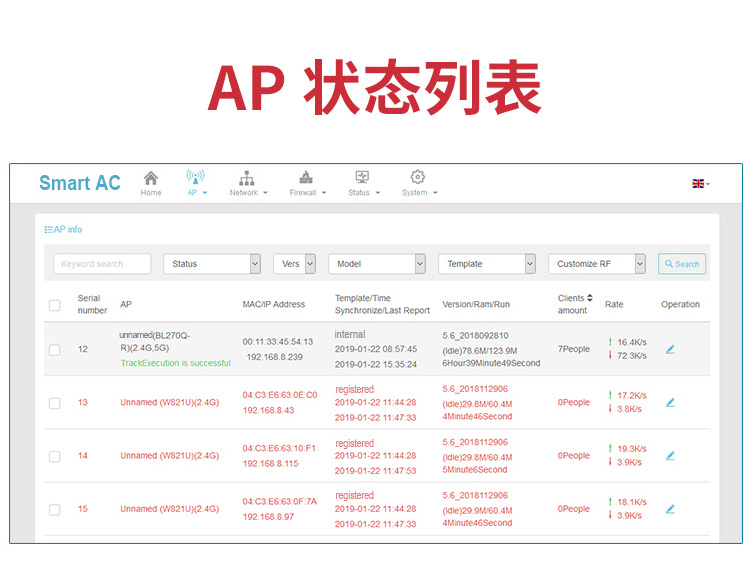Select checkbox for AP row 15
This screenshot has width=750, height=567.
pos(55,509)
